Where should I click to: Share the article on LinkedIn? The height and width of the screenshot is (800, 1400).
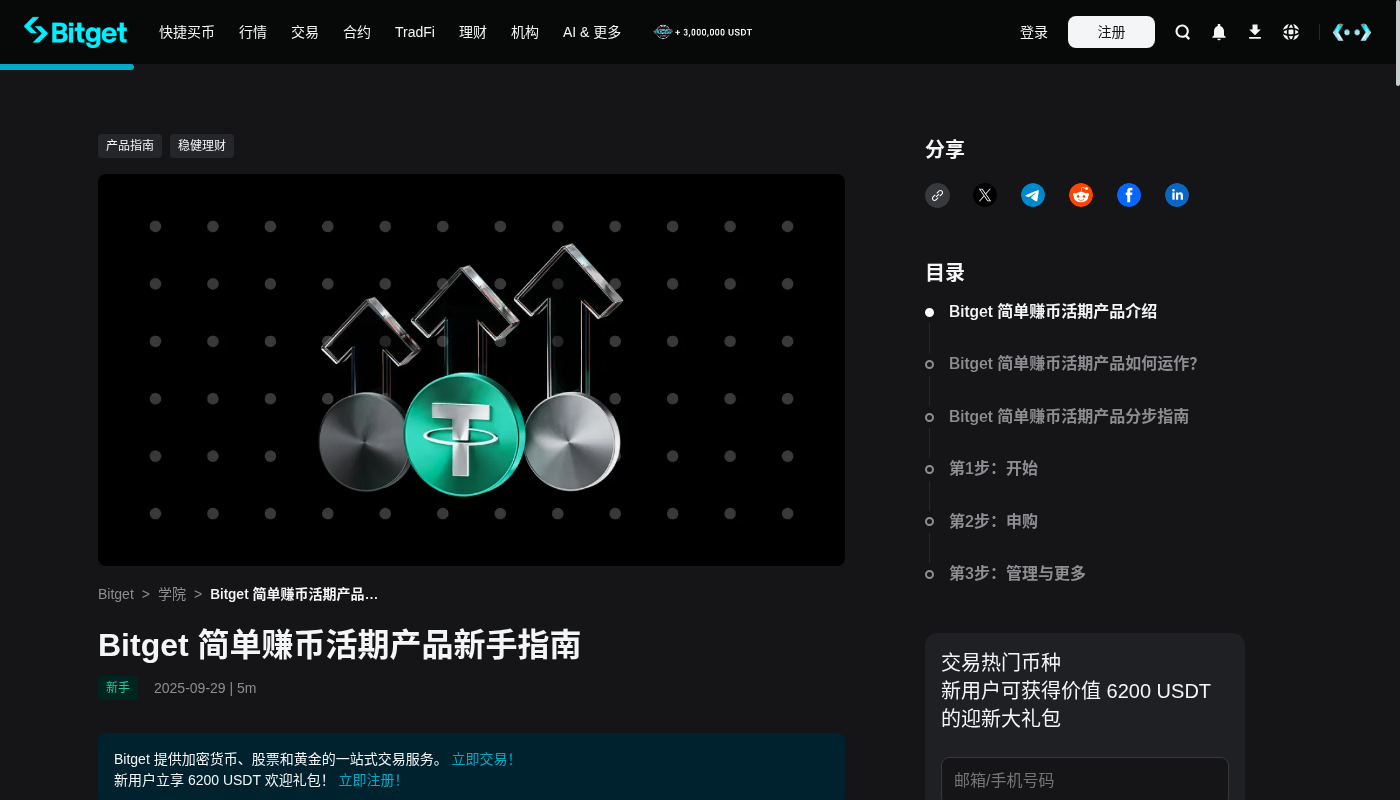coord(1177,195)
